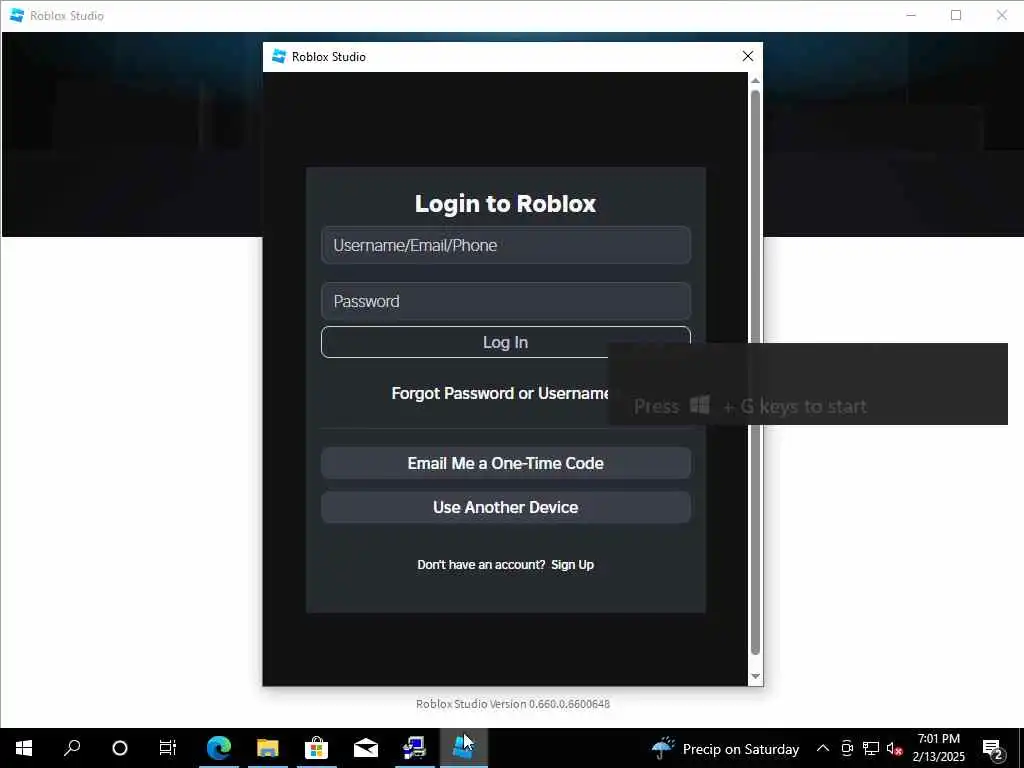Open the notification center icon
The image size is (1024, 768).
(x=993, y=748)
